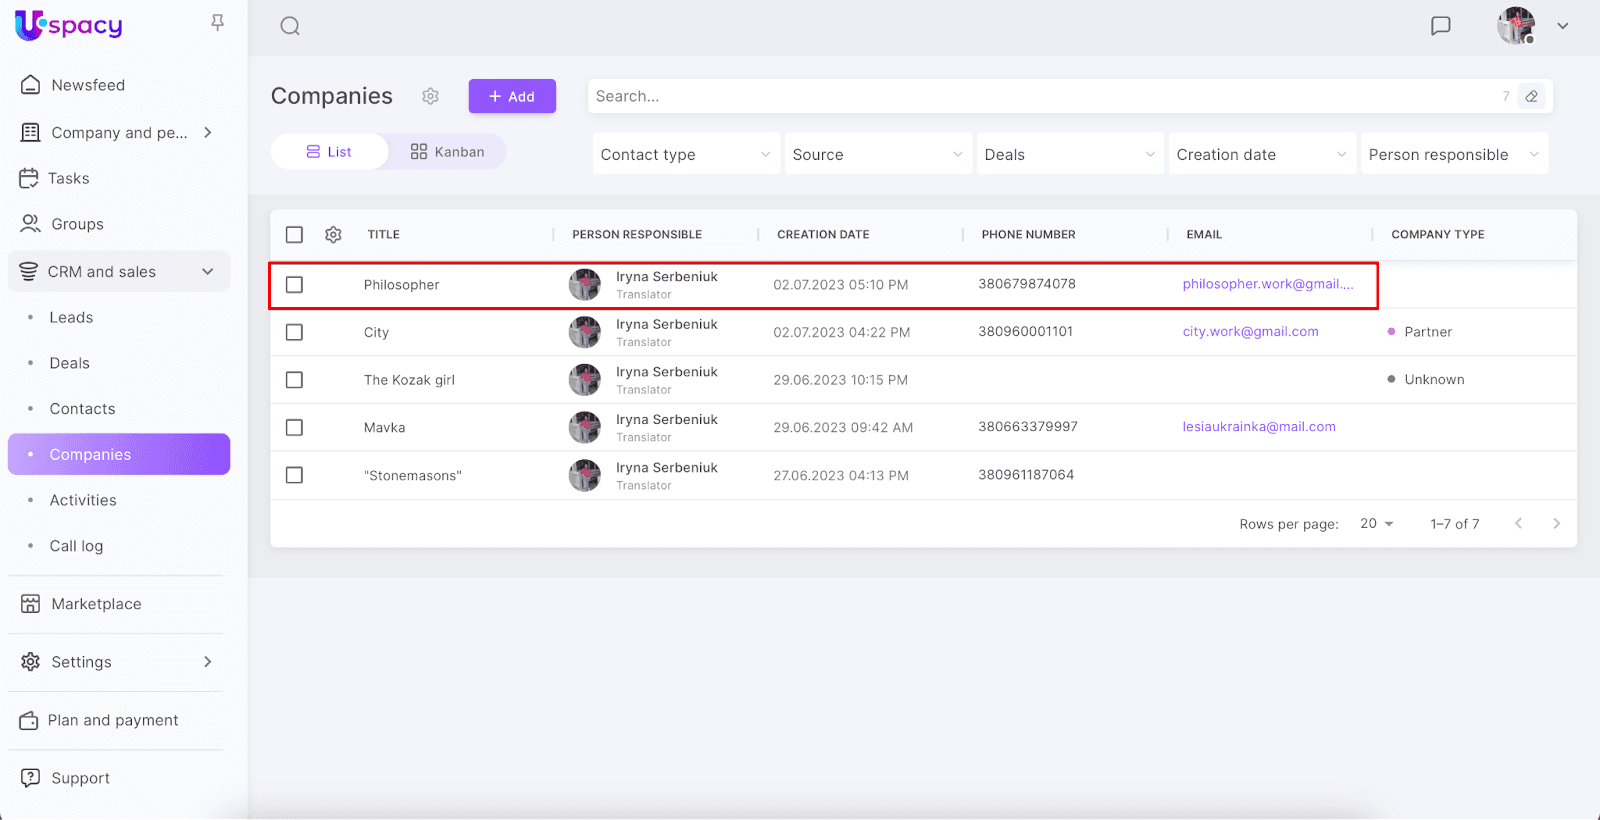
Task: Collapse the CRM and sales section
Action: [208, 272]
